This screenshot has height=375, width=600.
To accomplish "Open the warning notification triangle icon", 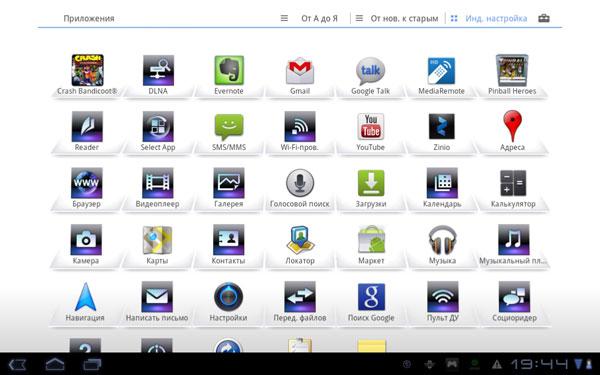I will coord(497,364).
